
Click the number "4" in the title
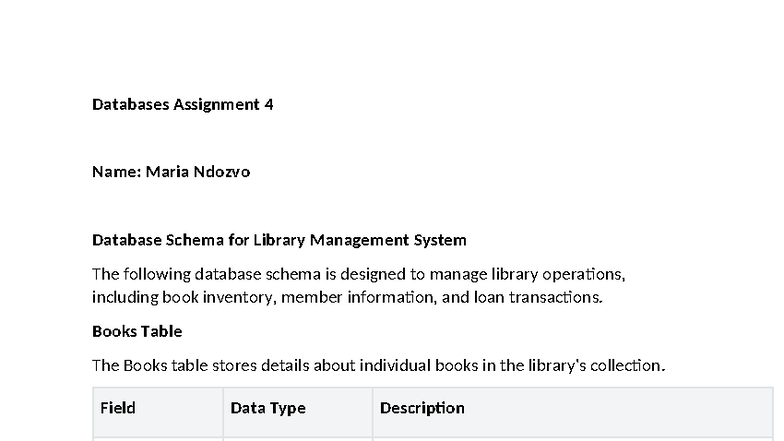click(269, 104)
